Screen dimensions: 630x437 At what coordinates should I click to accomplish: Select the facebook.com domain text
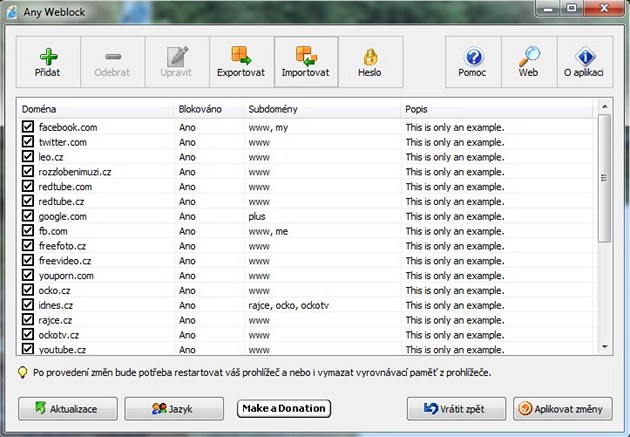pos(68,127)
